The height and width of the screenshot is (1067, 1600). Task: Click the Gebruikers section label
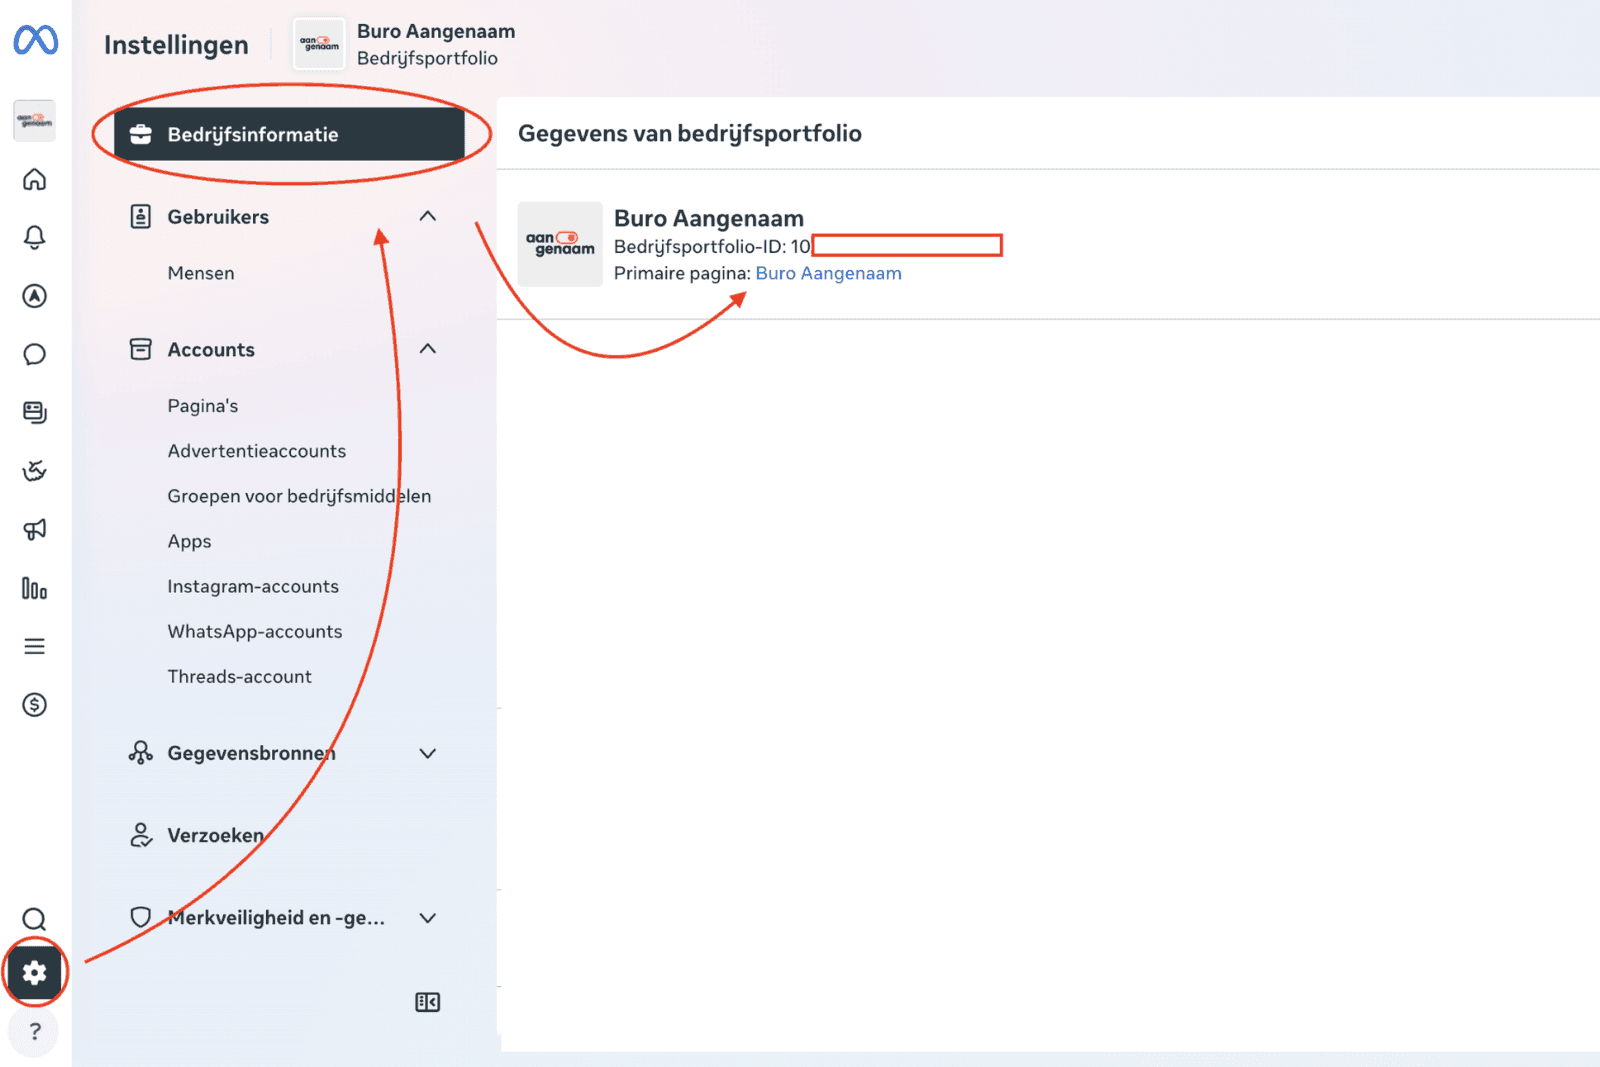(x=218, y=217)
